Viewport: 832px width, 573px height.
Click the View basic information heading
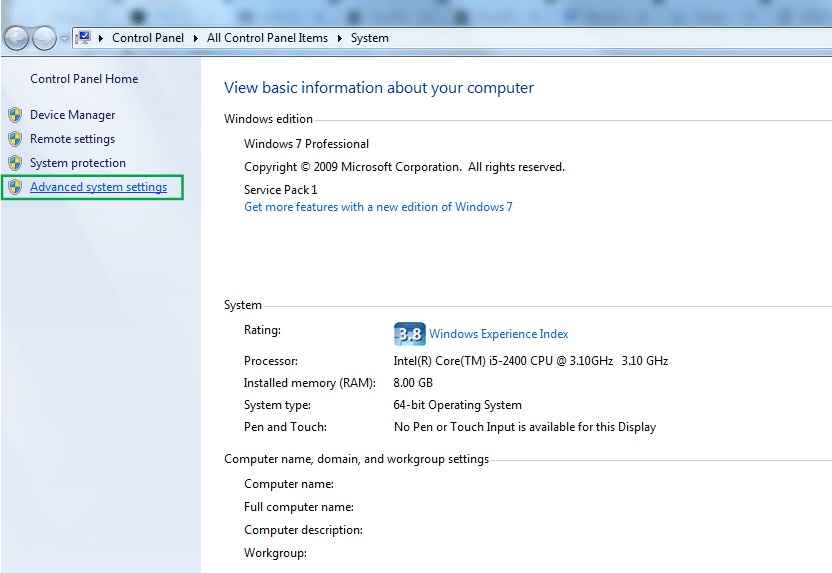click(x=379, y=88)
